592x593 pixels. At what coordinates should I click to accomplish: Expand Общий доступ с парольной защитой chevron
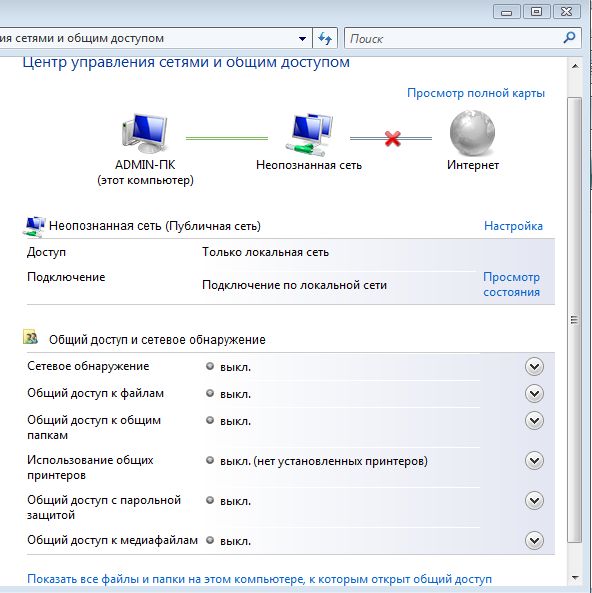[x=534, y=501]
